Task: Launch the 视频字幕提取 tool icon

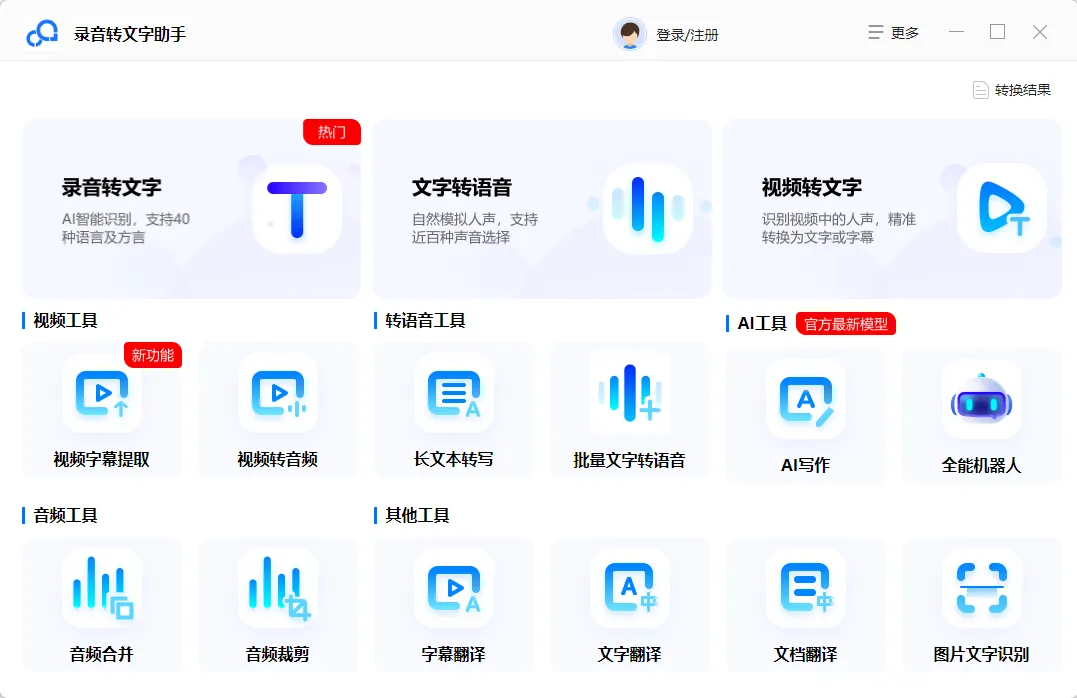Action: pyautogui.click(x=102, y=393)
